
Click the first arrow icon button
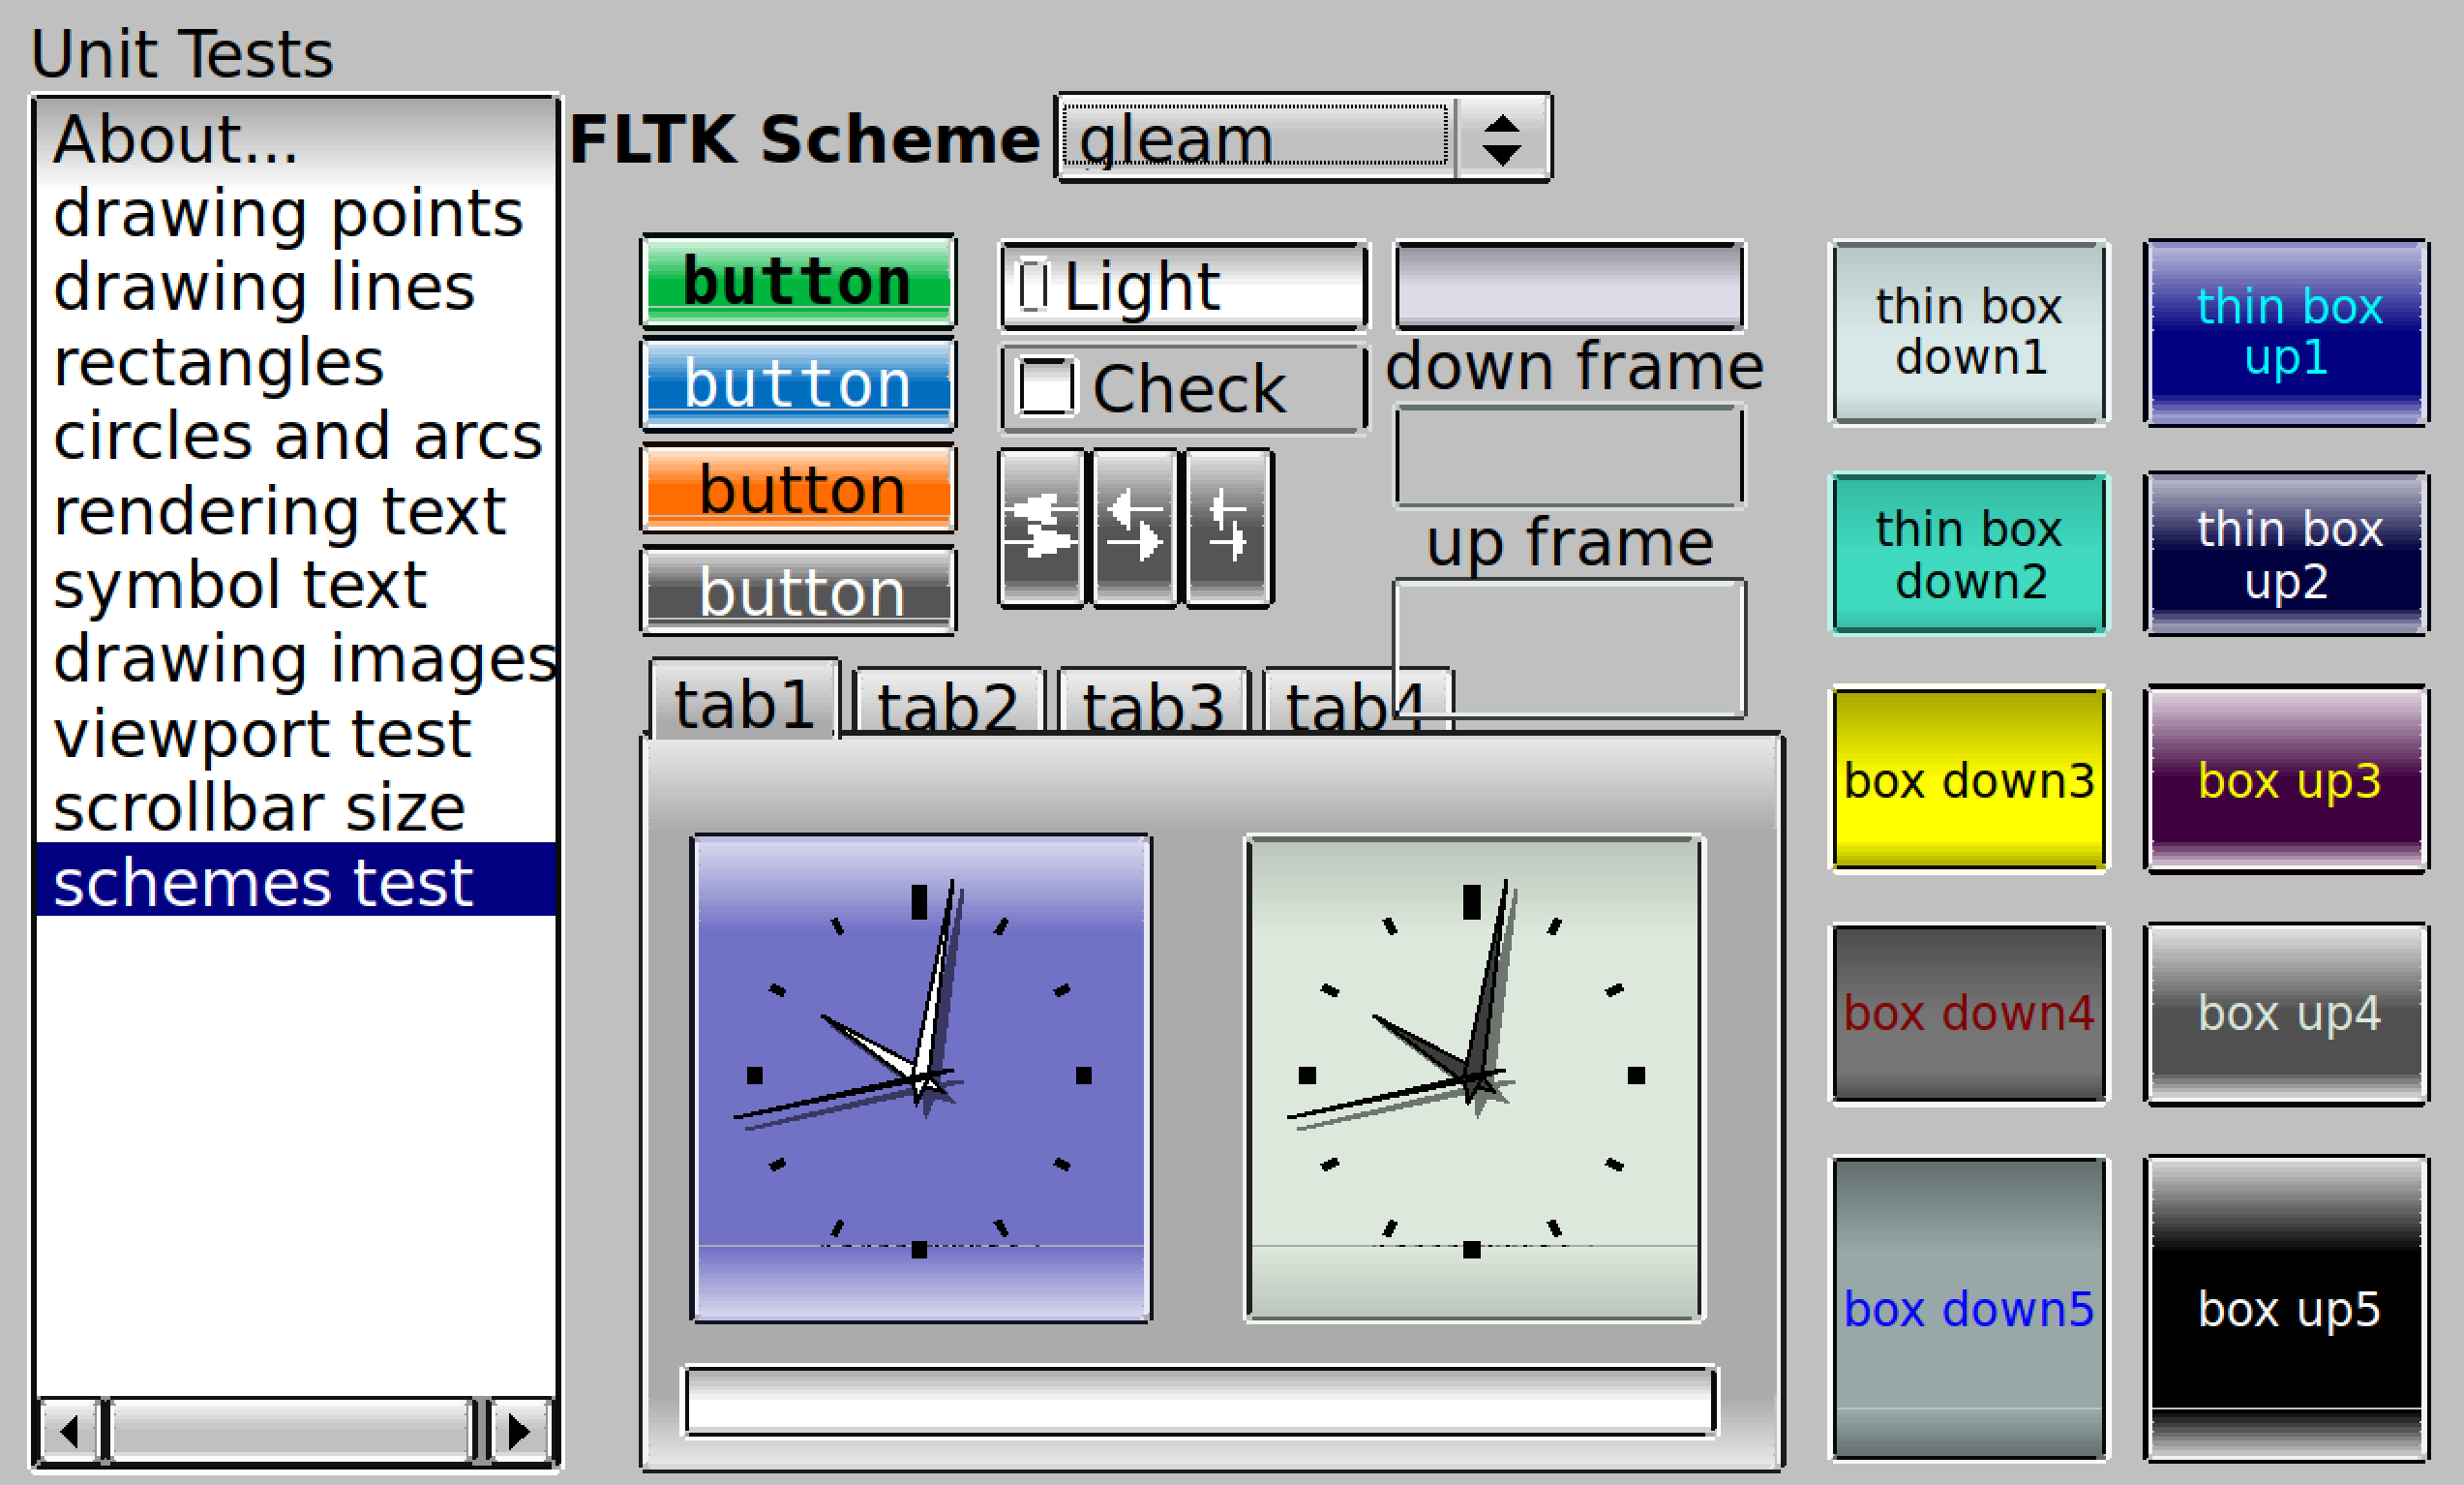1042,528
